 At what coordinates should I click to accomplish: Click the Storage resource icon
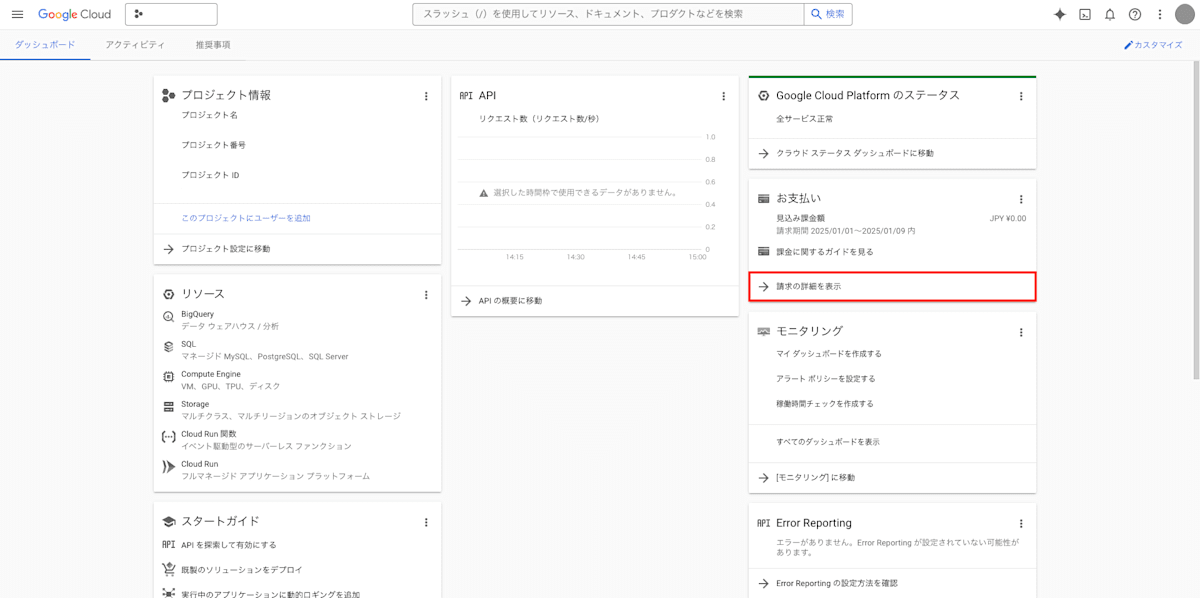point(169,406)
